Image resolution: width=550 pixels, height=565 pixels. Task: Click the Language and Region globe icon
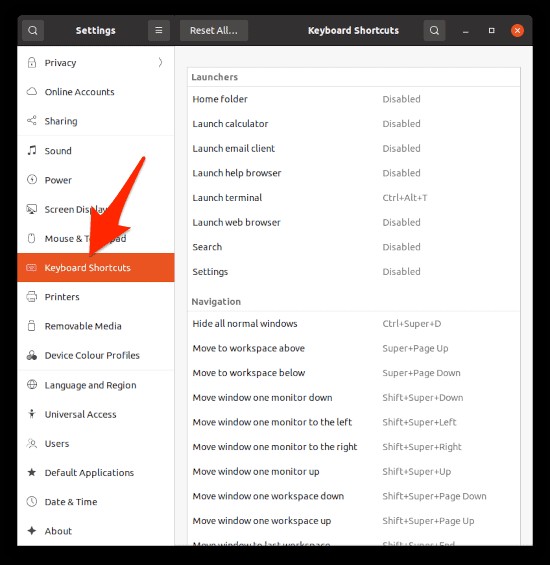[32, 384]
